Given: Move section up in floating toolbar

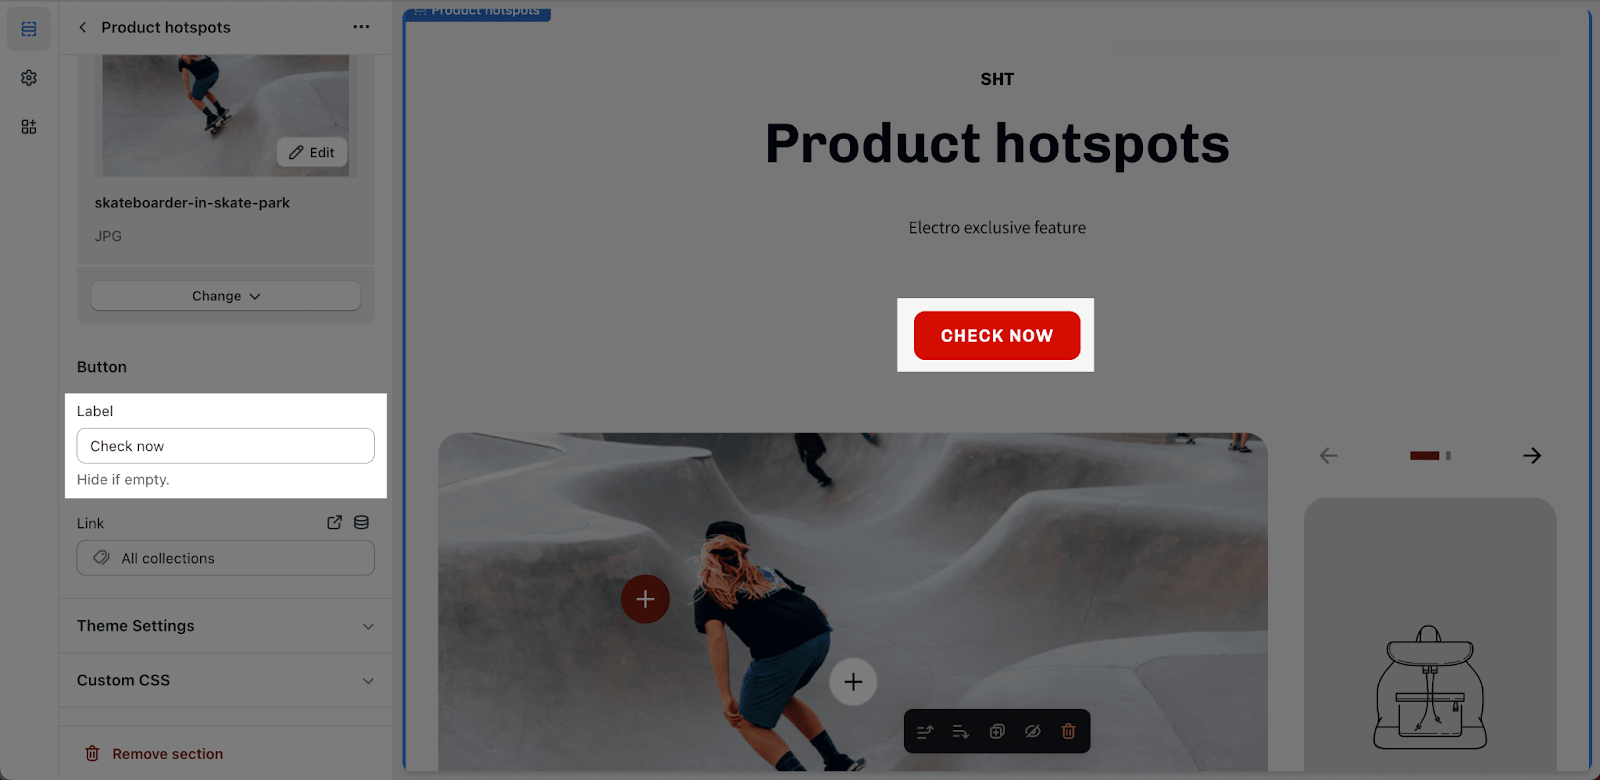Looking at the screenshot, I should coord(925,732).
